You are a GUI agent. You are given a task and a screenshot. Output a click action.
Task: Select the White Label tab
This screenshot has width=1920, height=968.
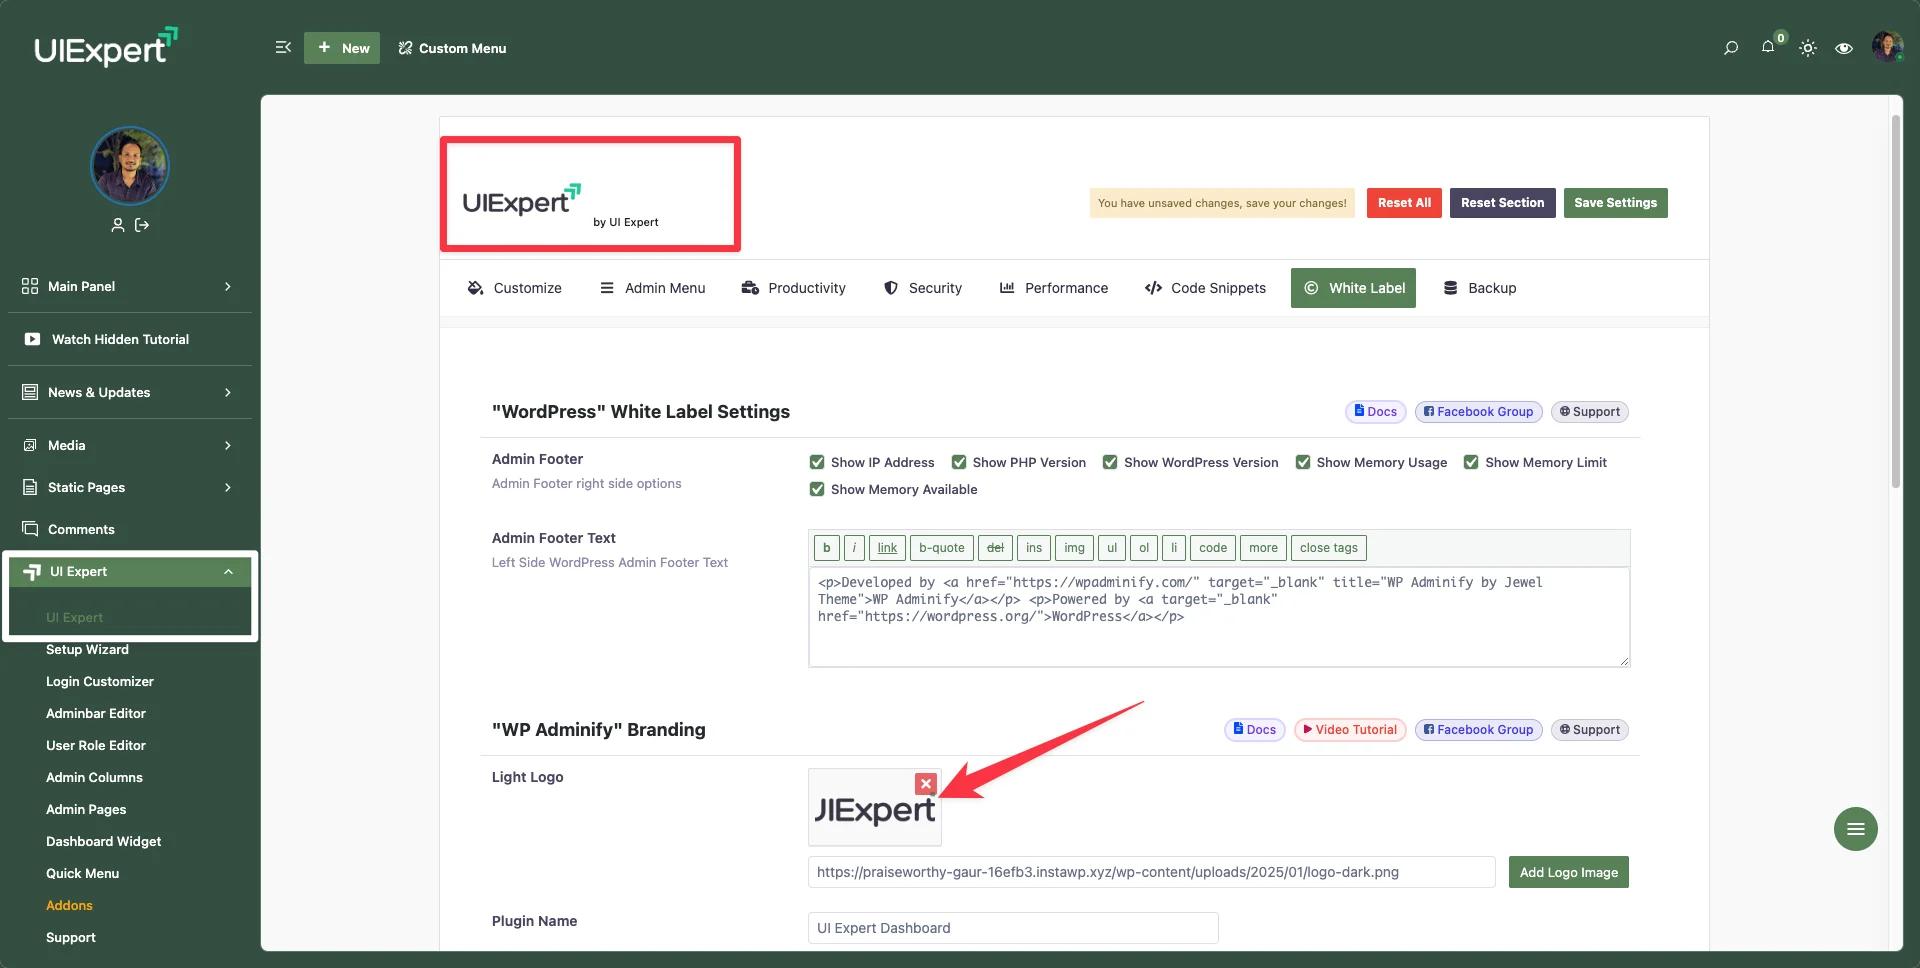(x=1353, y=288)
